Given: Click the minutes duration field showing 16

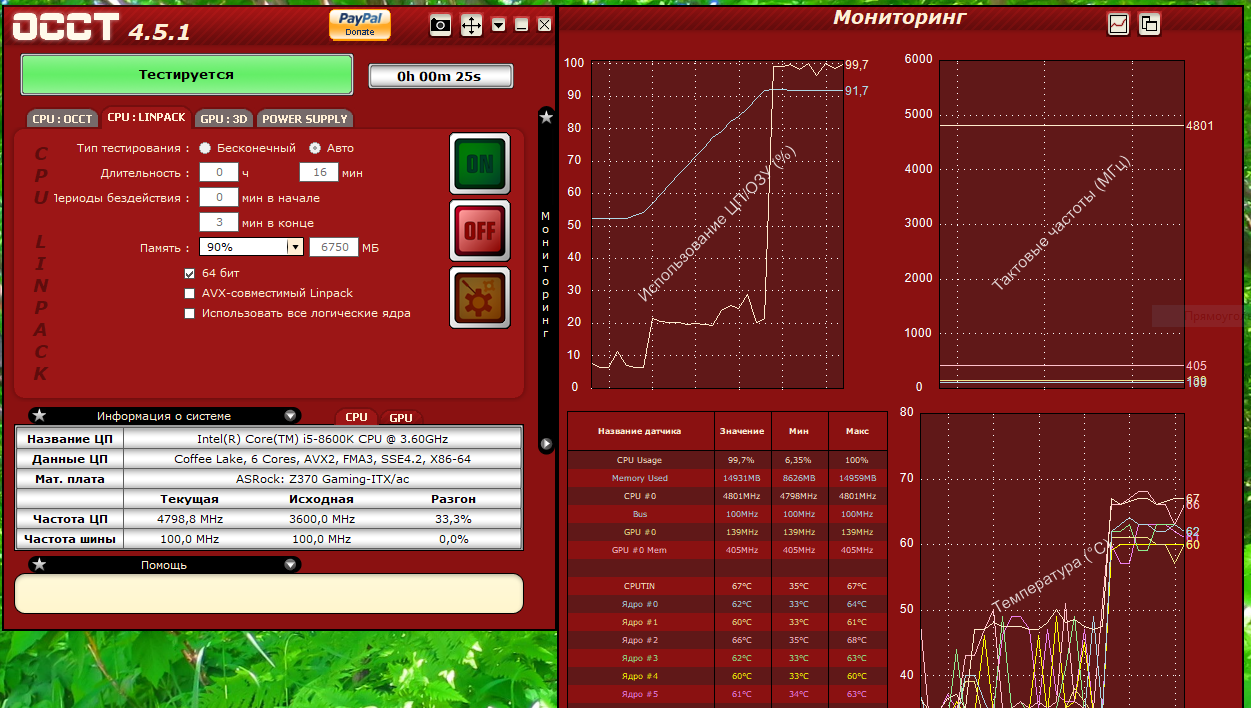Looking at the screenshot, I should pyautogui.click(x=319, y=172).
